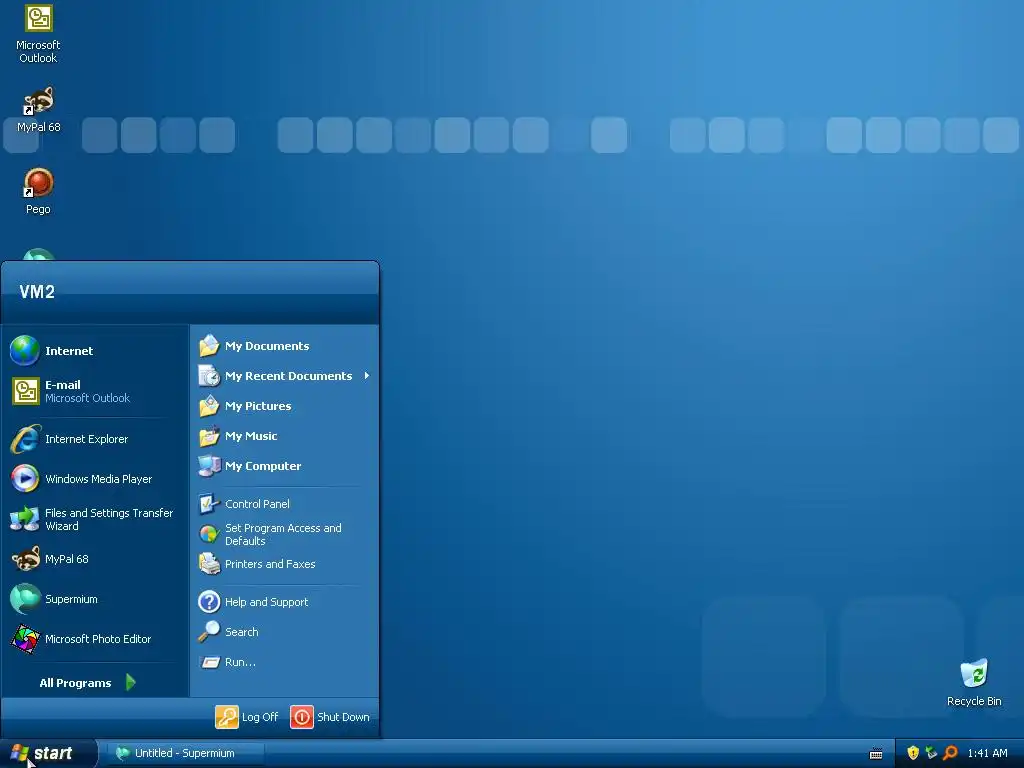Image resolution: width=1024 pixels, height=768 pixels.
Task: Launch Internet Explorer from Start menu
Action: [95, 439]
